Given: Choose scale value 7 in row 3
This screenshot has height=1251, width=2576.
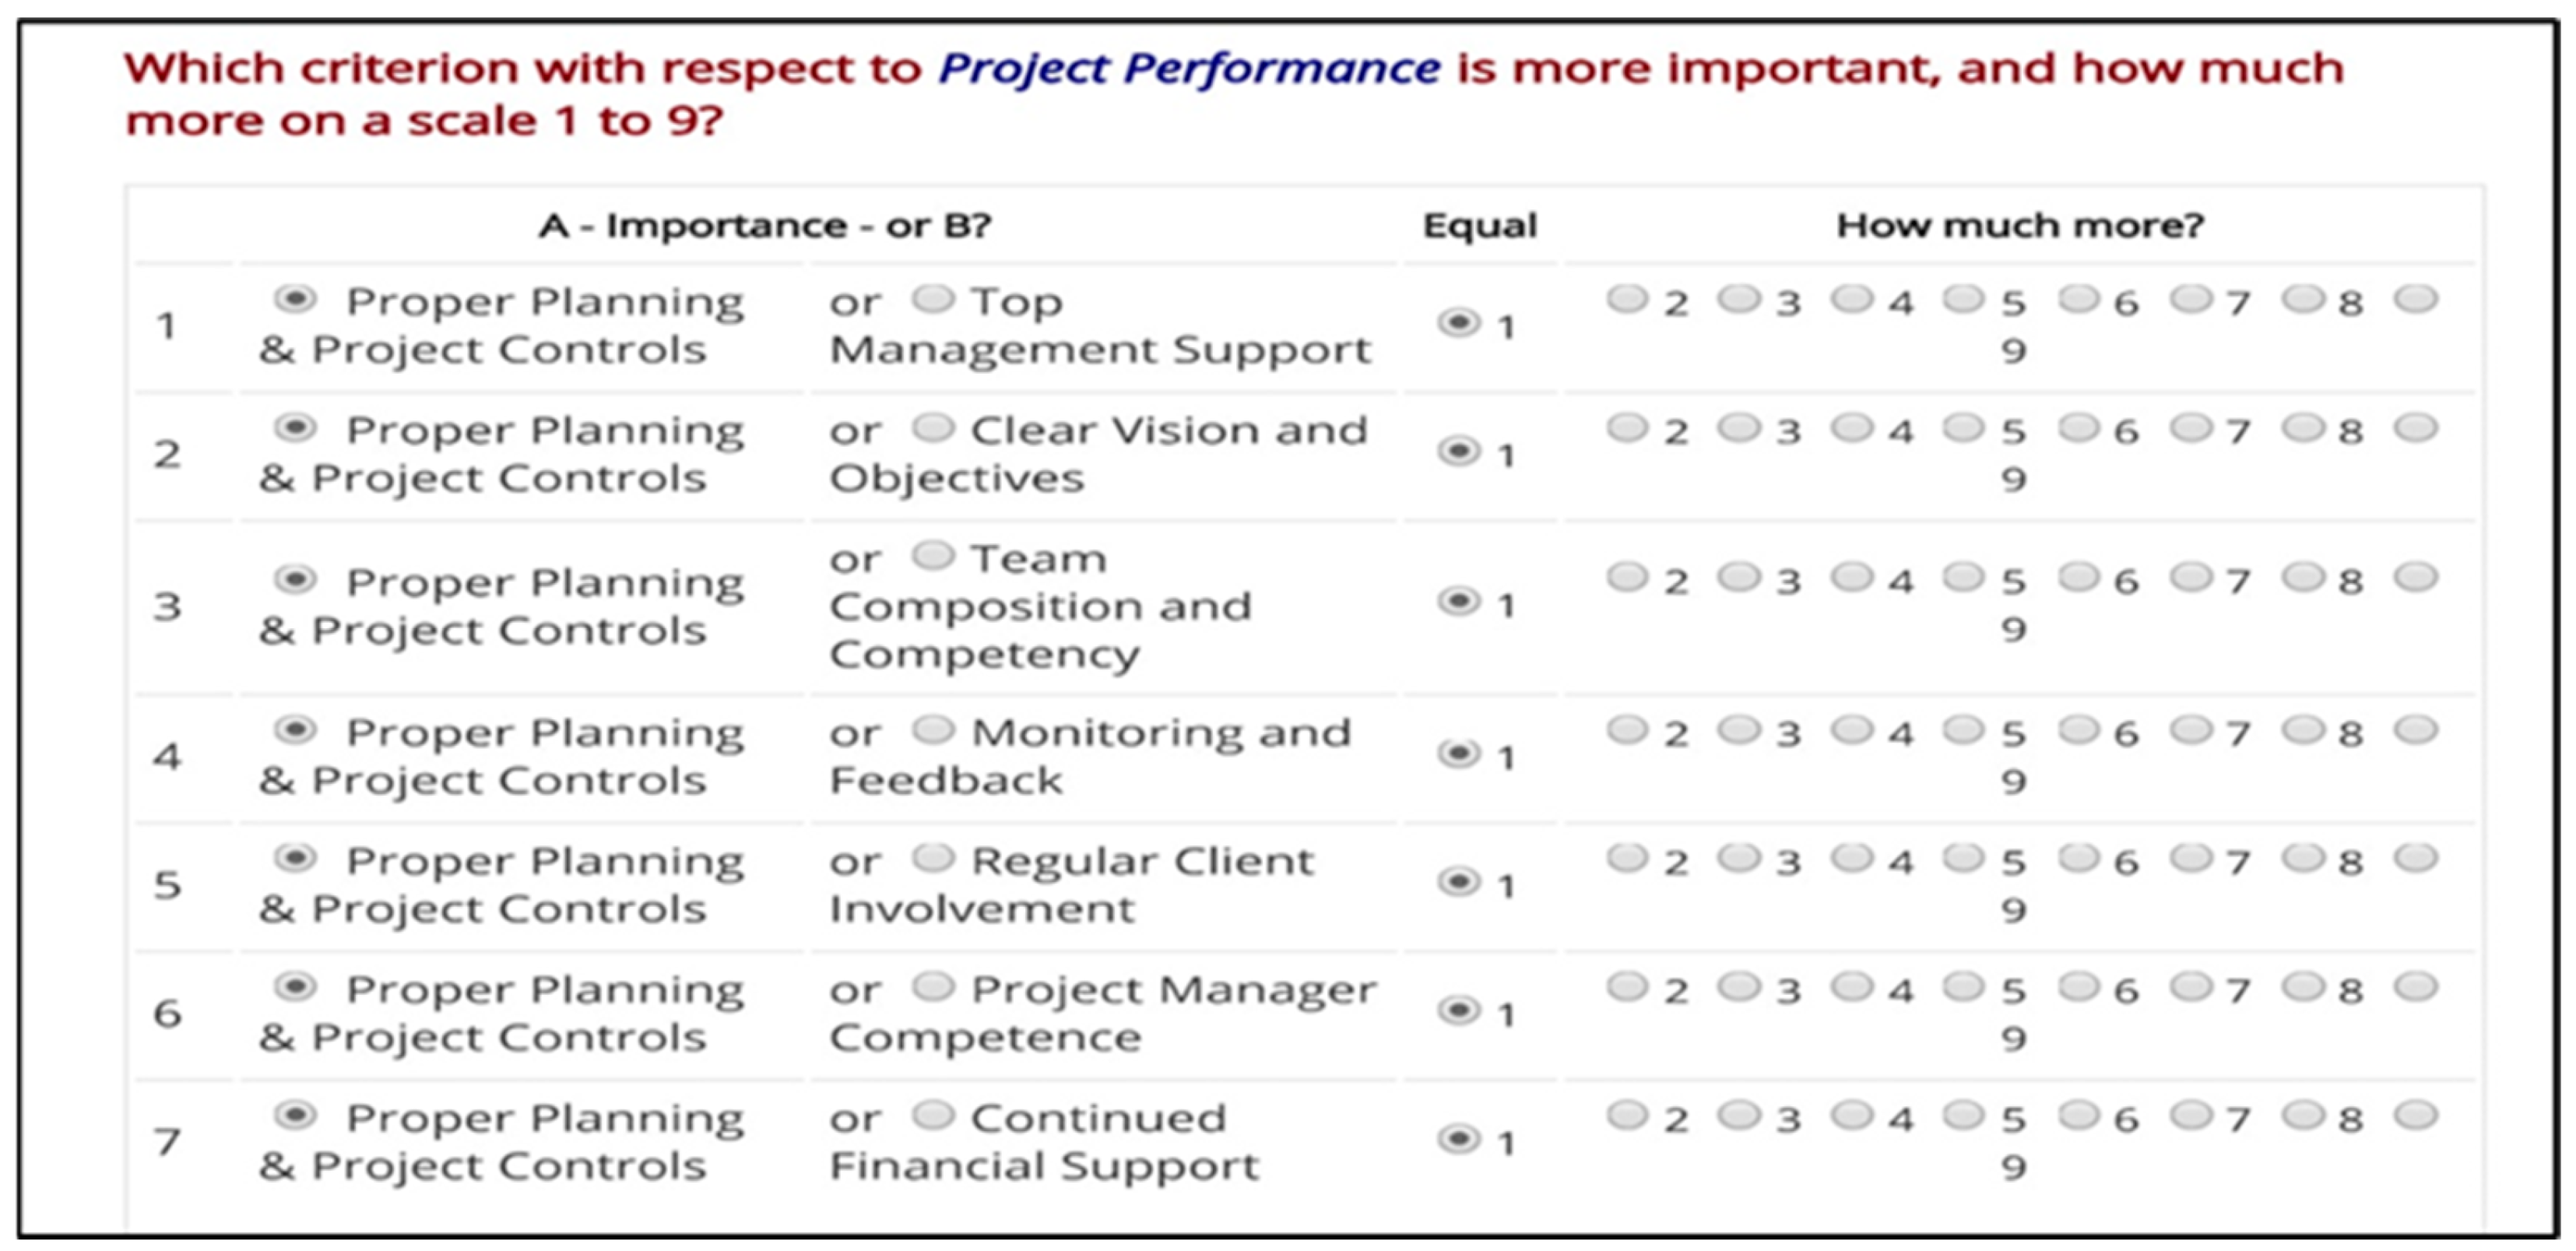Looking at the screenshot, I should pyautogui.click(x=2191, y=577).
